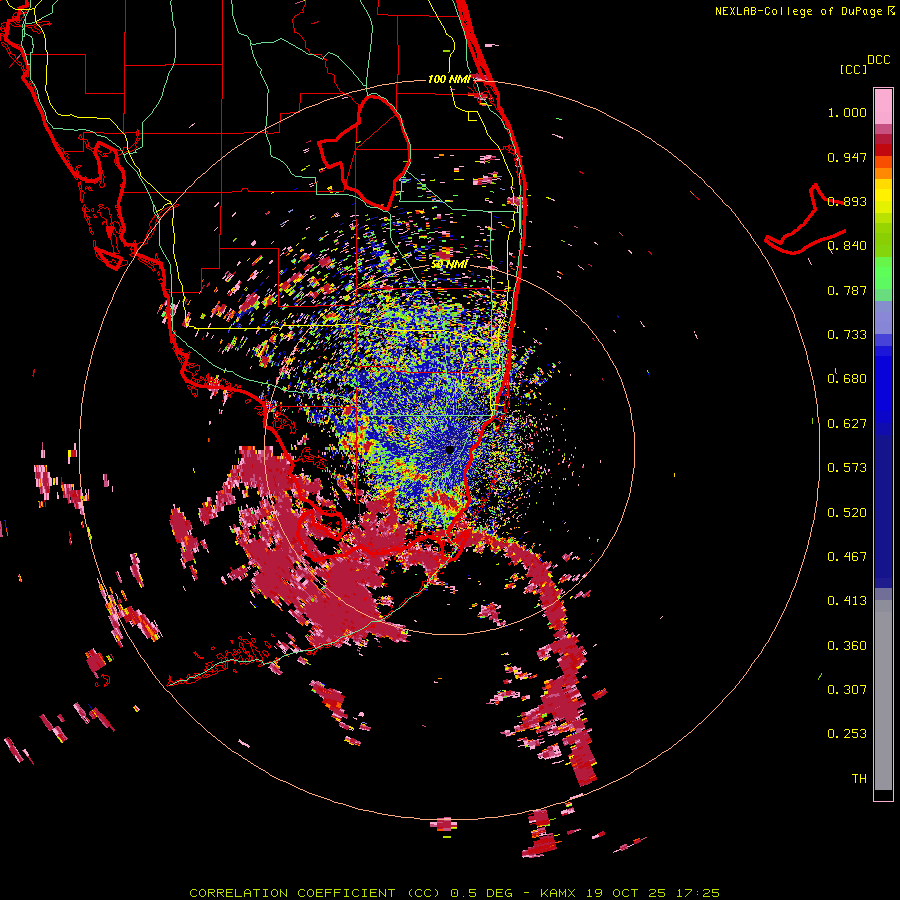This screenshot has width=900, height=900.
Task: Click the CORRELATION COEFFICIENT (CC) caption text
Action: (x=316, y=893)
